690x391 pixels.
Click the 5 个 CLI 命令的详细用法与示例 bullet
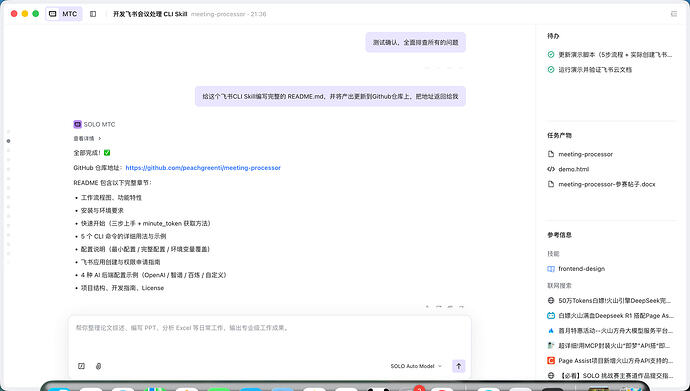pyautogui.click(x=124, y=236)
